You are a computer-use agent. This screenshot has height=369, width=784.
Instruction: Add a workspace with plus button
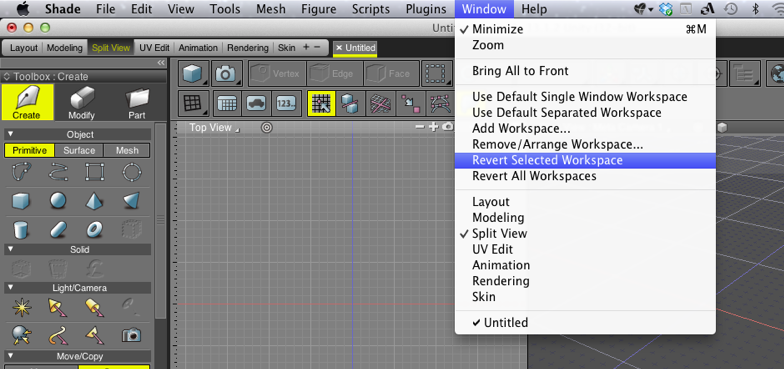[306, 48]
